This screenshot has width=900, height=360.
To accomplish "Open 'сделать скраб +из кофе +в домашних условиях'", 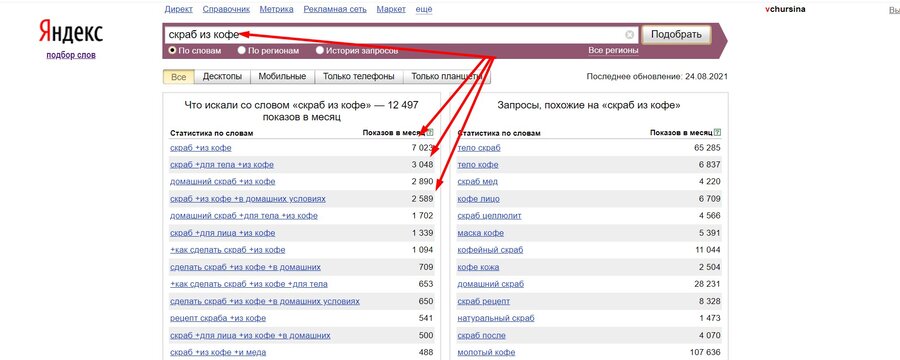I will click(x=265, y=301).
